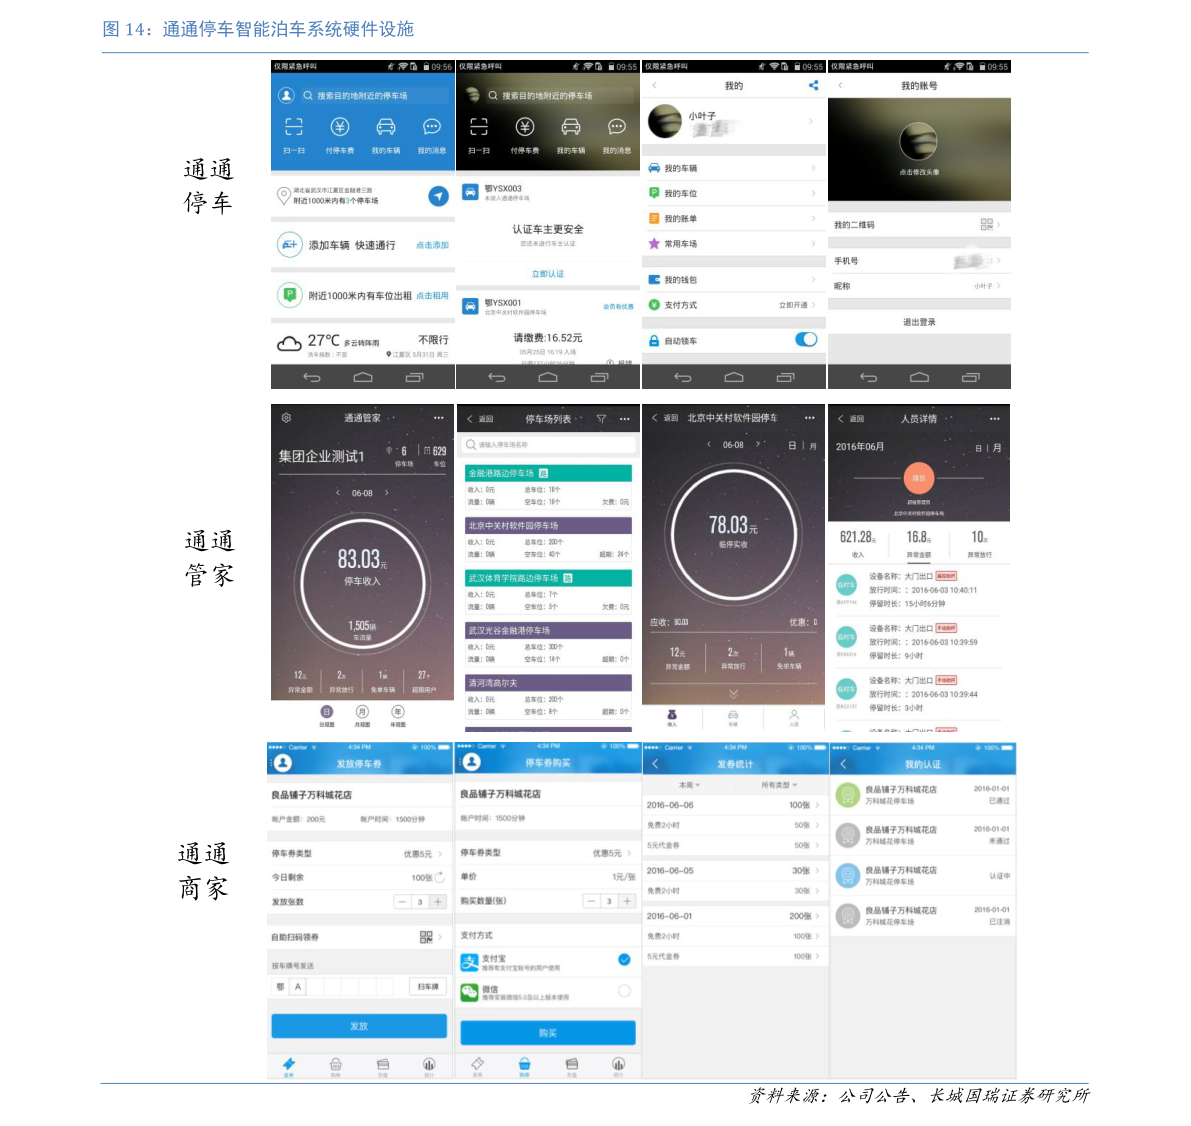Expand the 2016-06-01 200张 row
The height and width of the screenshot is (1126, 1191).
point(734,916)
